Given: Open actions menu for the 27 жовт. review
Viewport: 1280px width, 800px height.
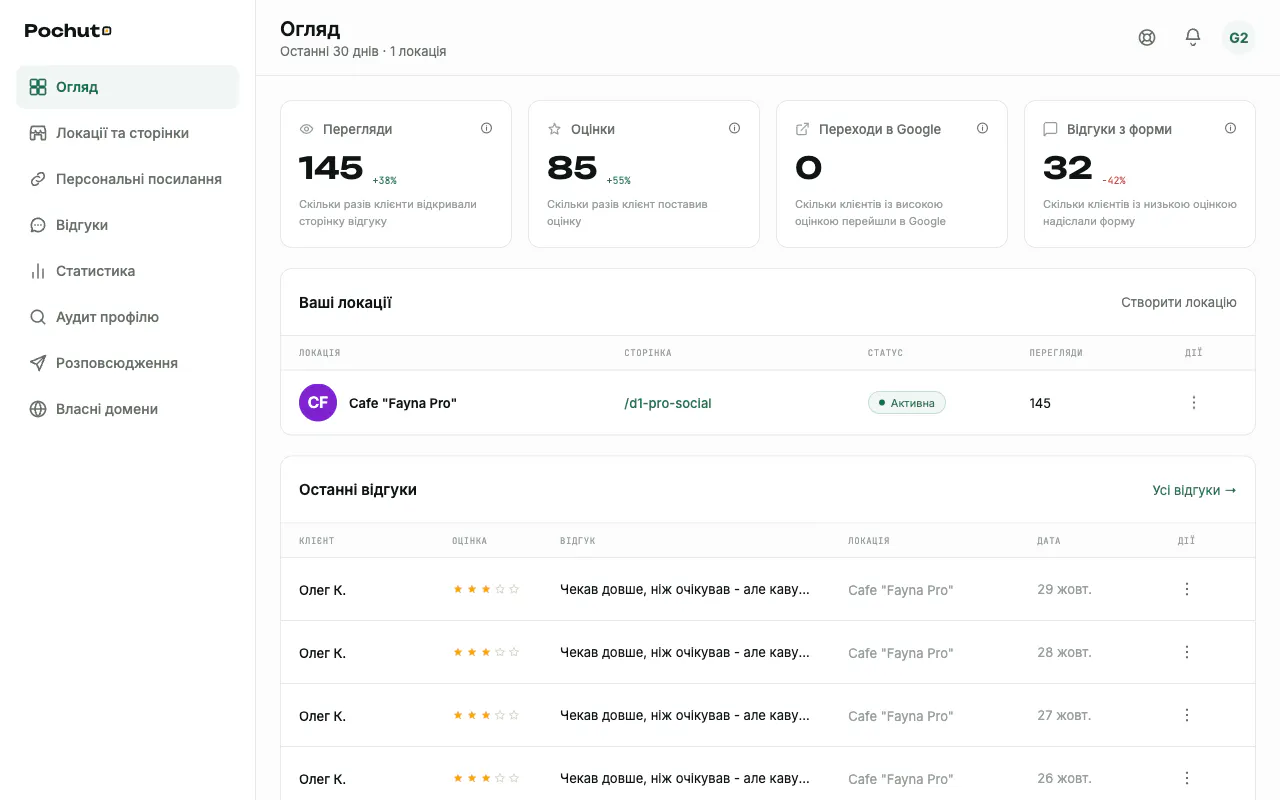Looking at the screenshot, I should (x=1187, y=715).
